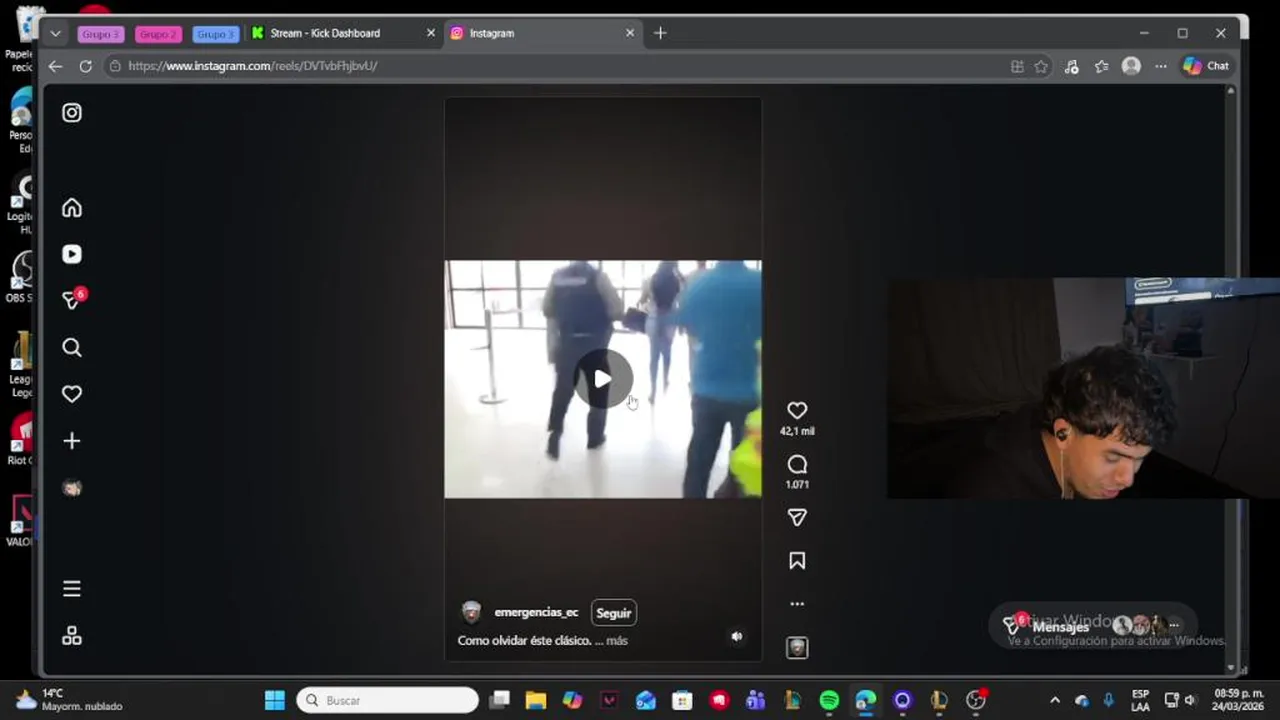Open browser profile account icon
The height and width of the screenshot is (720, 1280).
1131,66
